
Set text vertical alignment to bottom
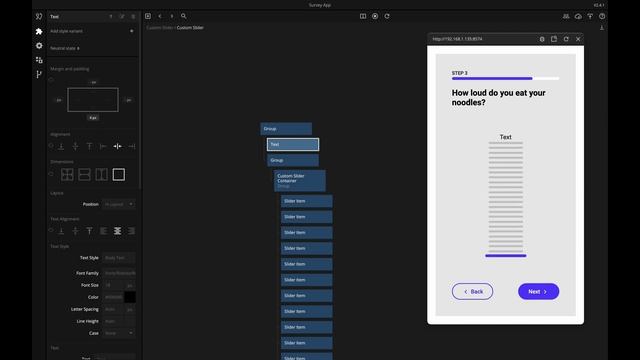61,231
